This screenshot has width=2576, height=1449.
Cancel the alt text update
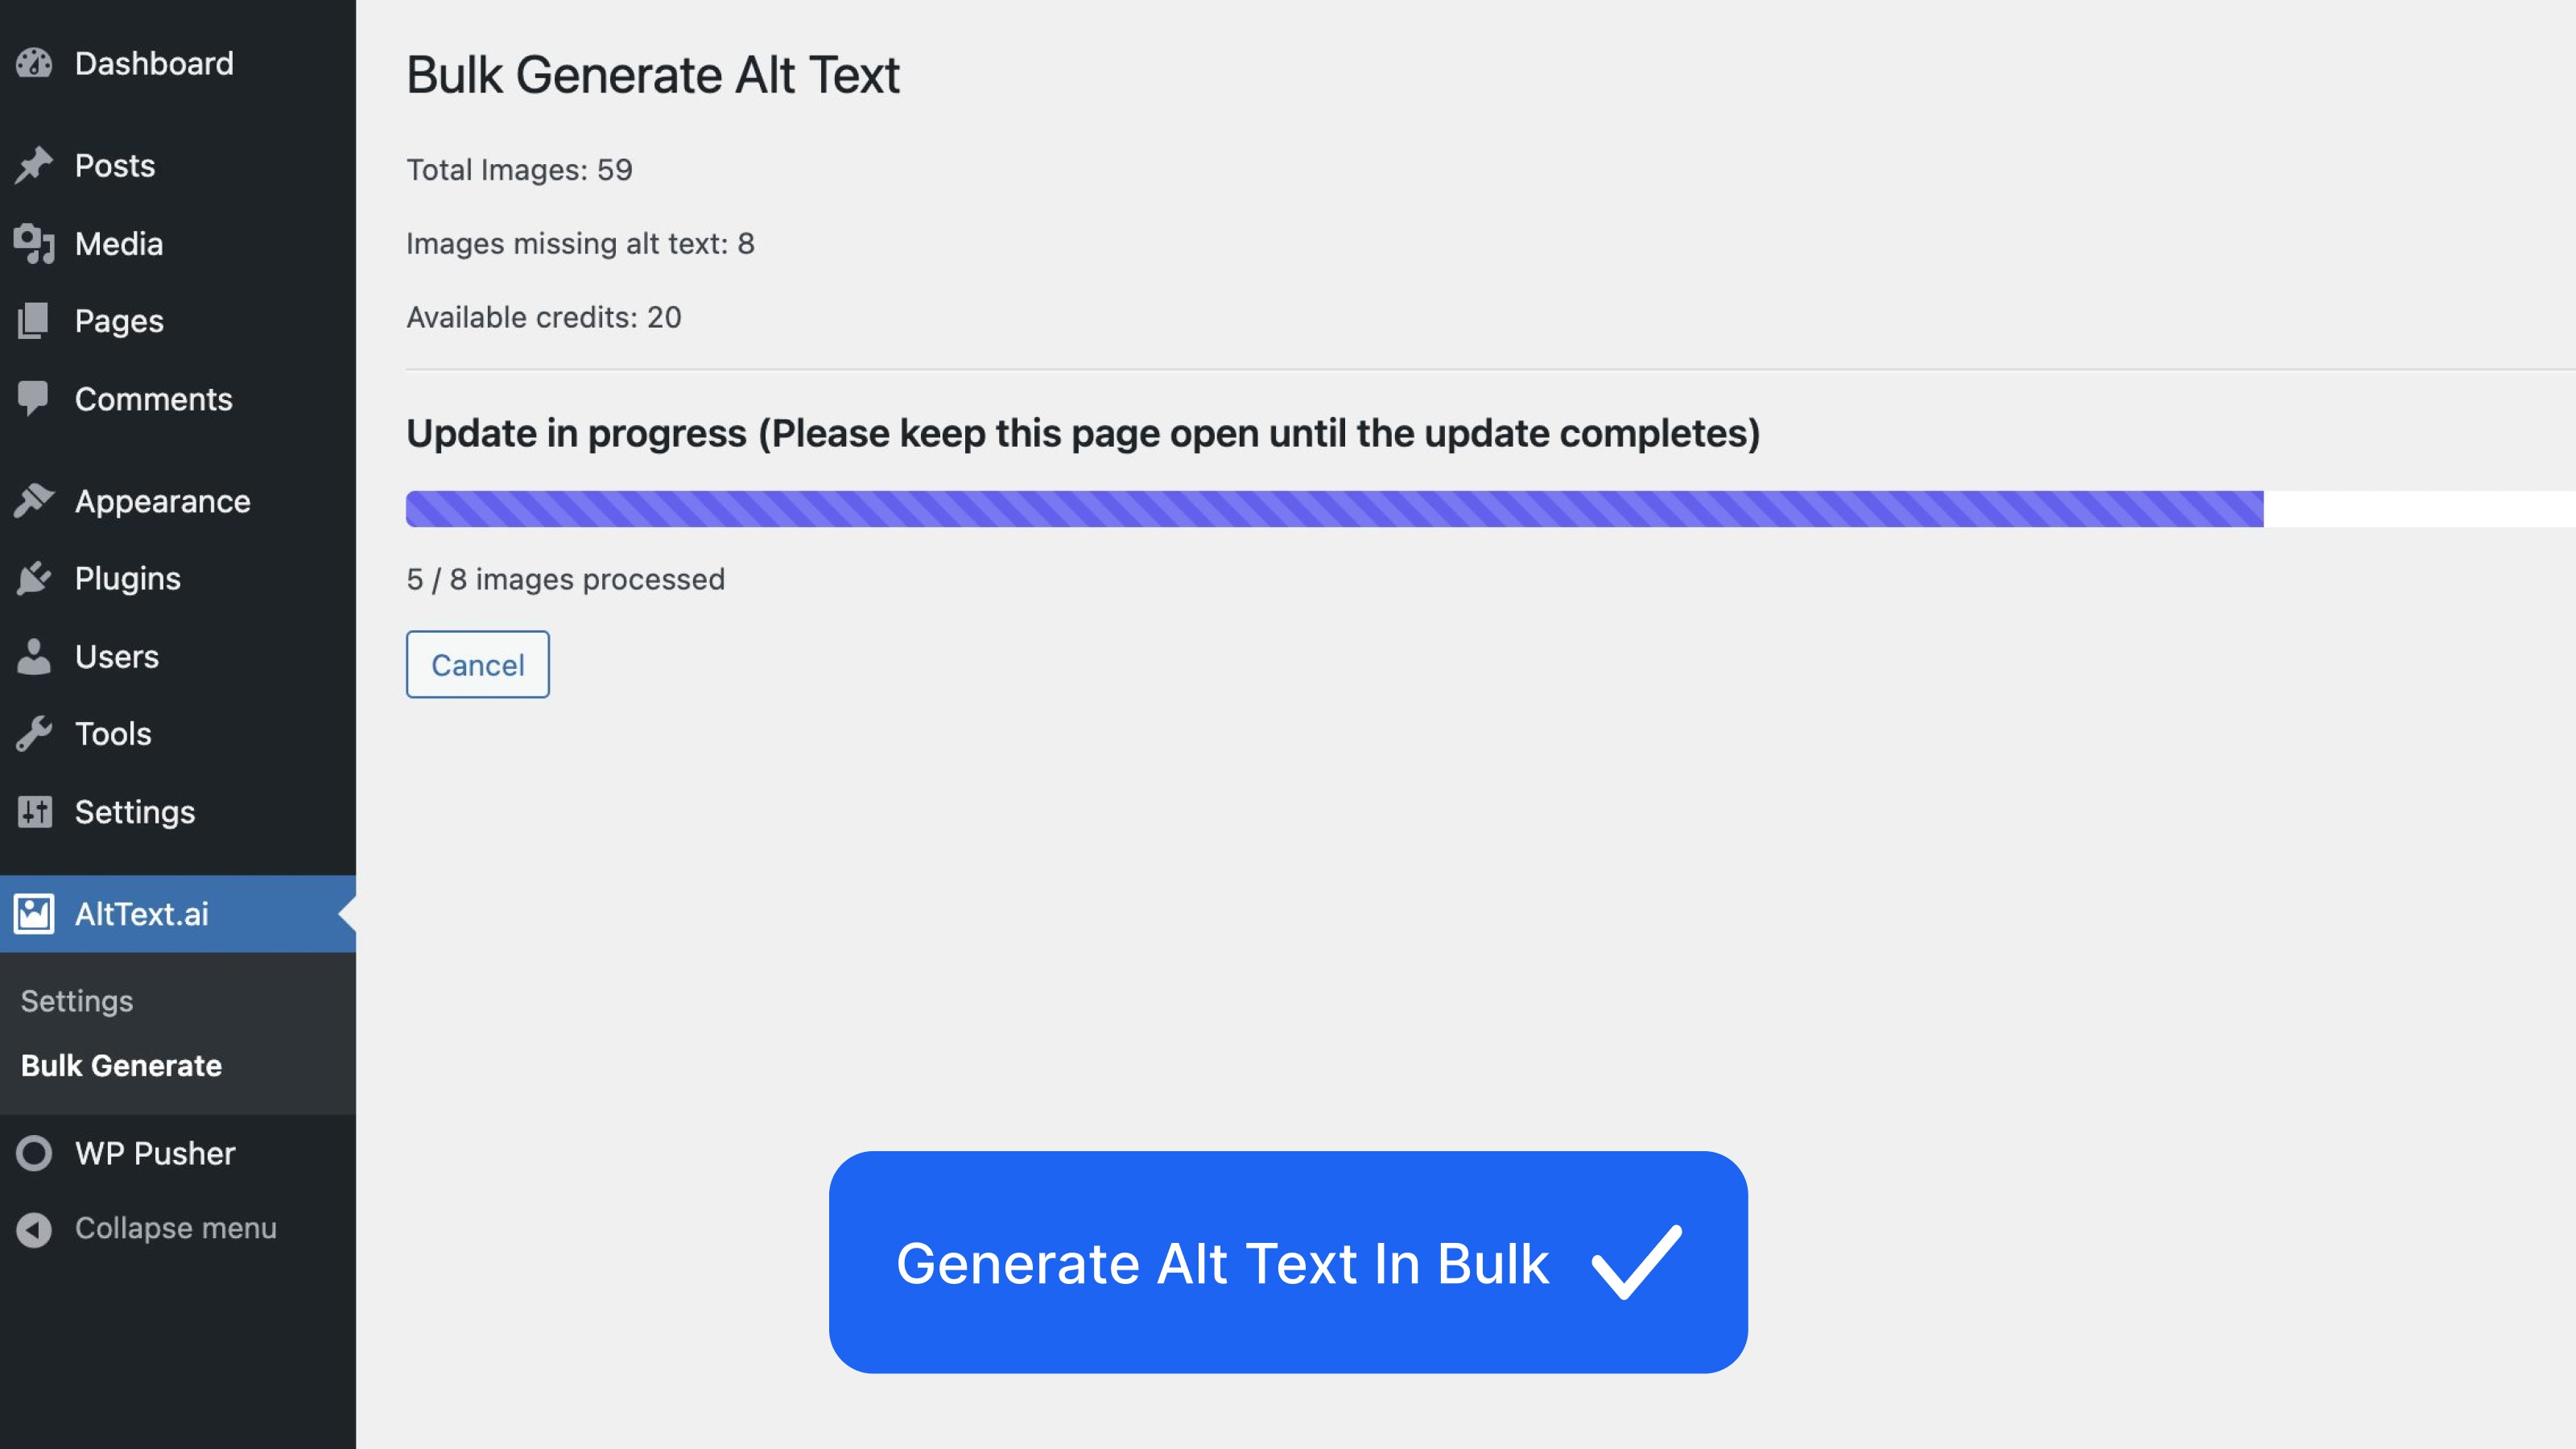(477, 664)
